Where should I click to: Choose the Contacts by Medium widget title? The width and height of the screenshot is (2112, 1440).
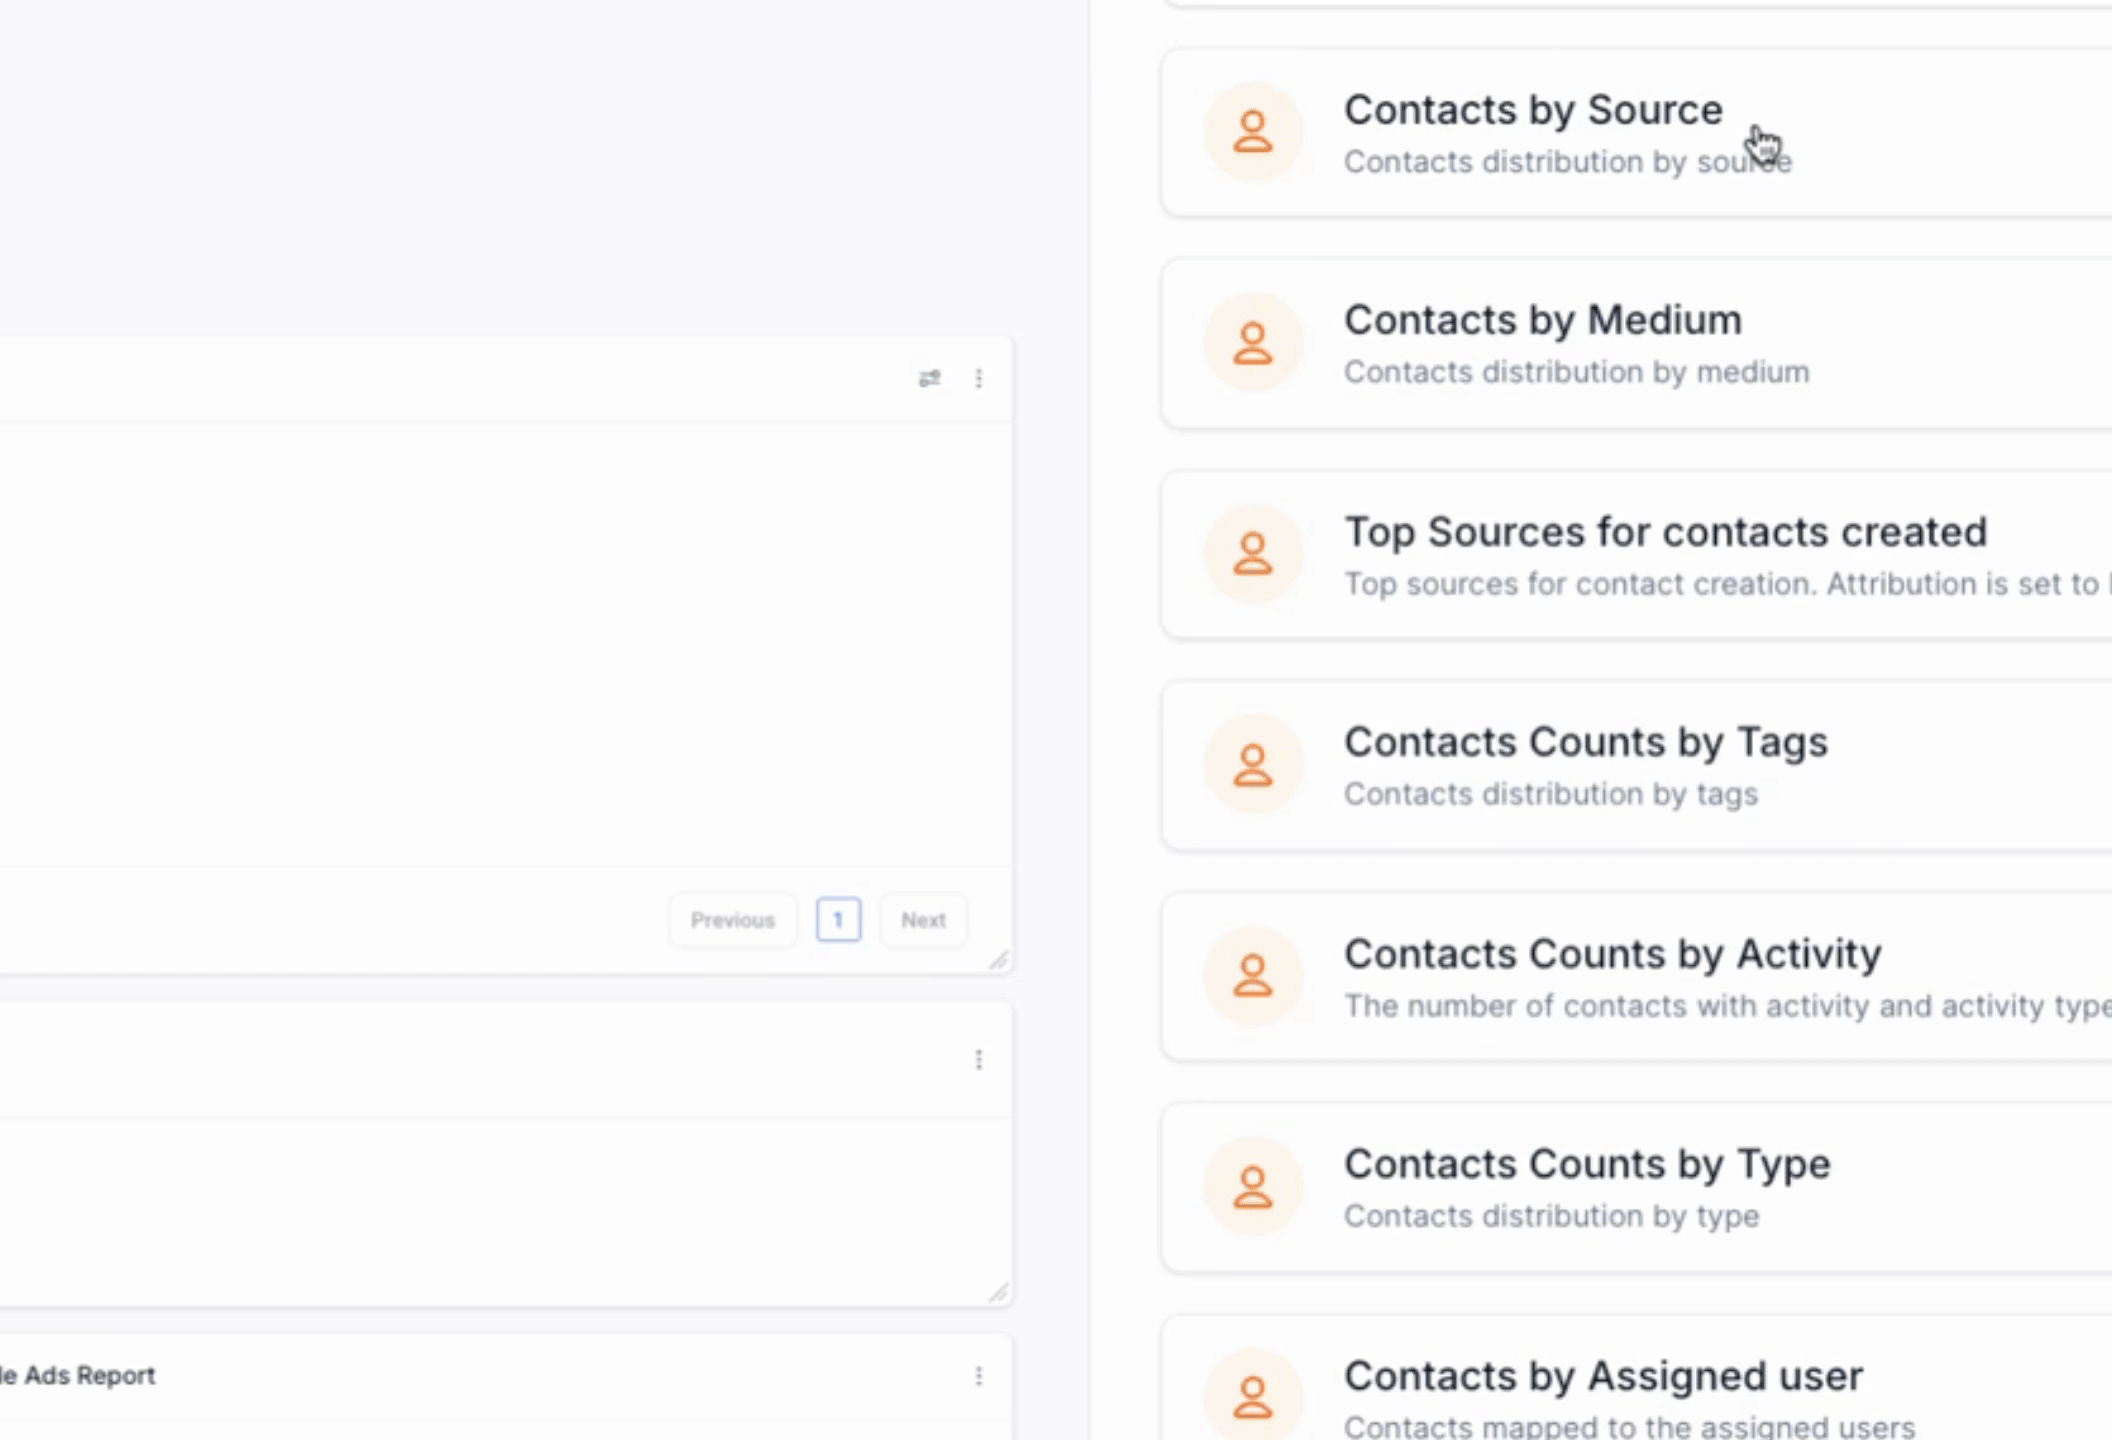tap(1542, 320)
